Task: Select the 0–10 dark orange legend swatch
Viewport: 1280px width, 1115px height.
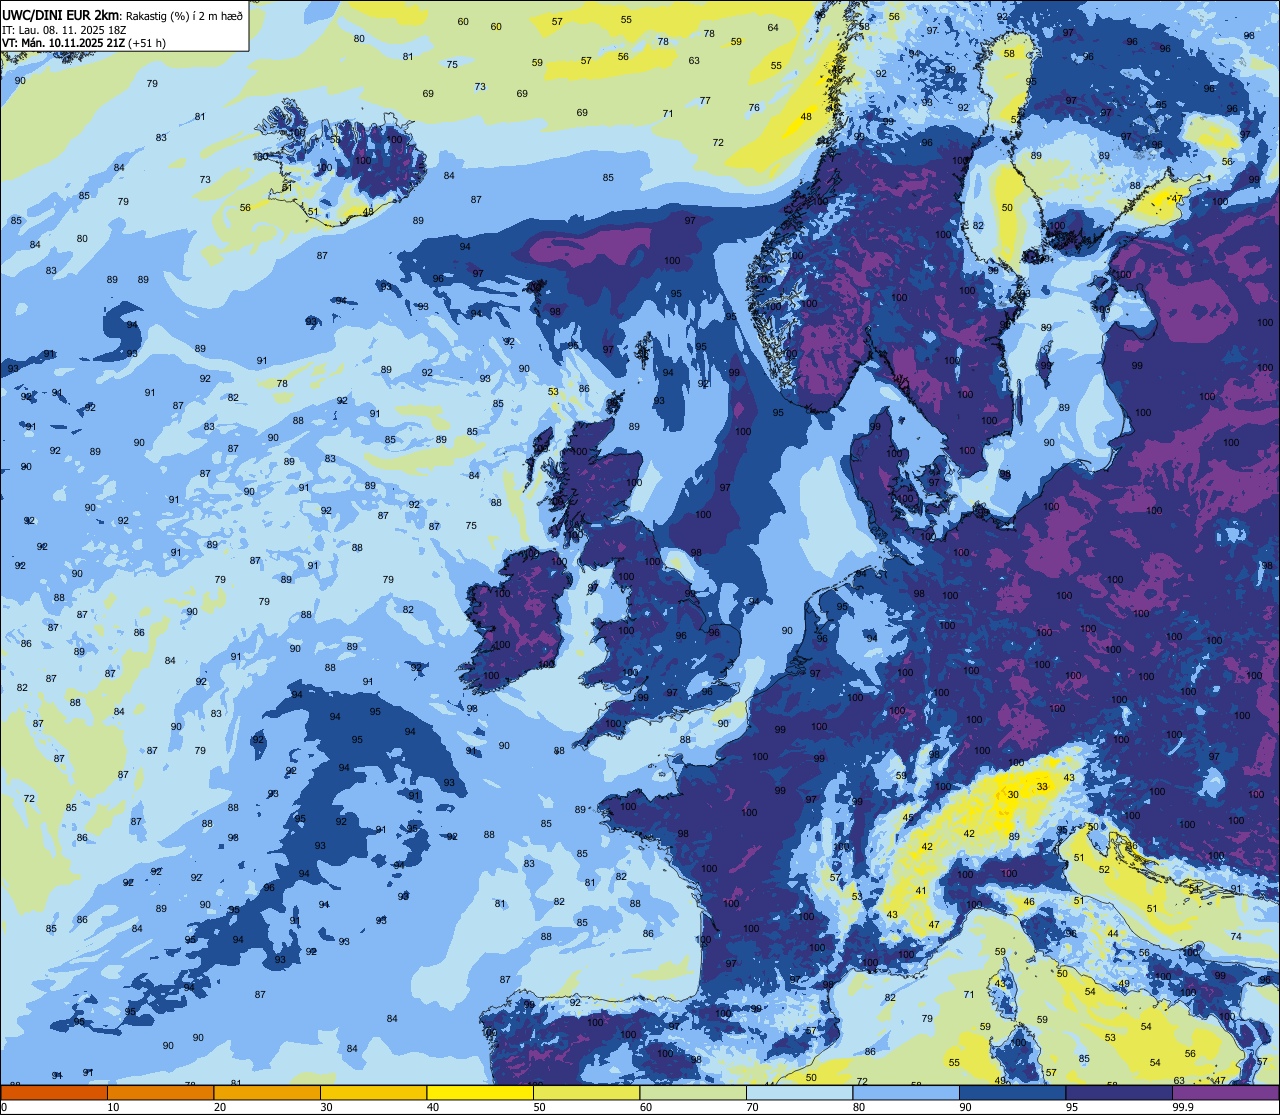Action: click(54, 1092)
